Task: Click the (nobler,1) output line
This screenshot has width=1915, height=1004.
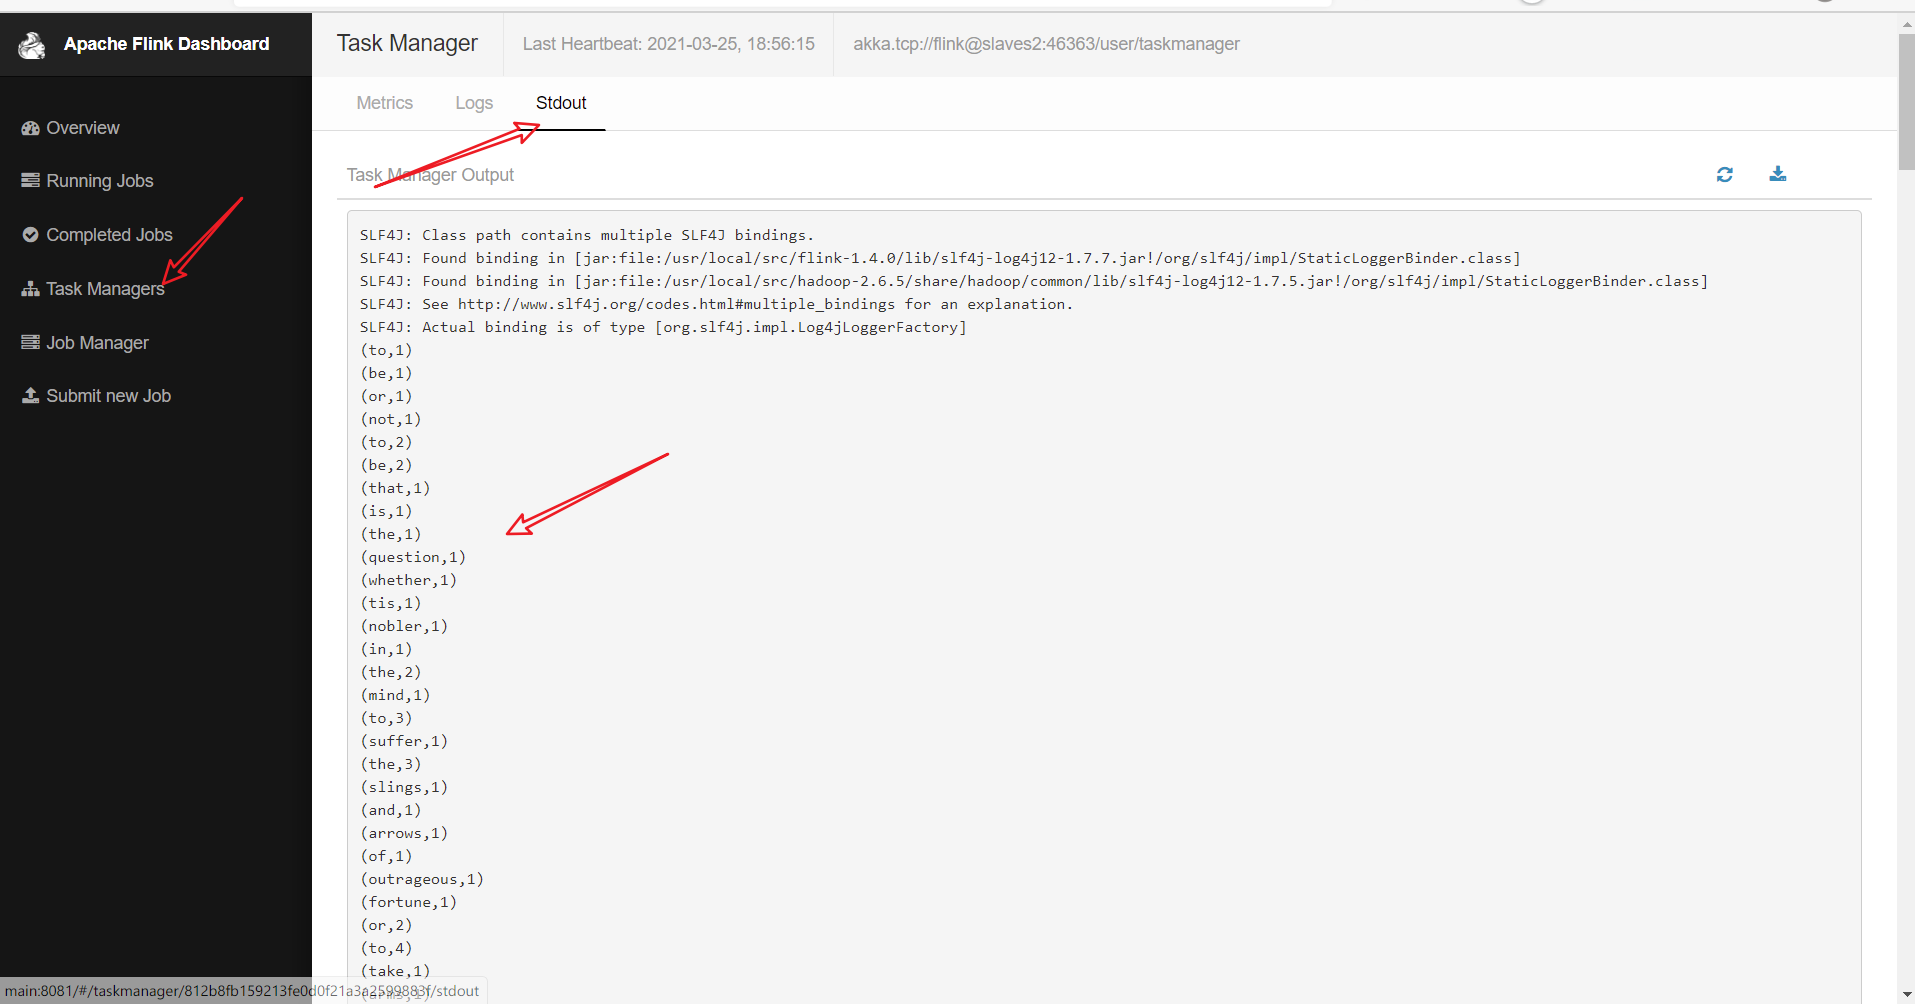Action: pos(404,626)
